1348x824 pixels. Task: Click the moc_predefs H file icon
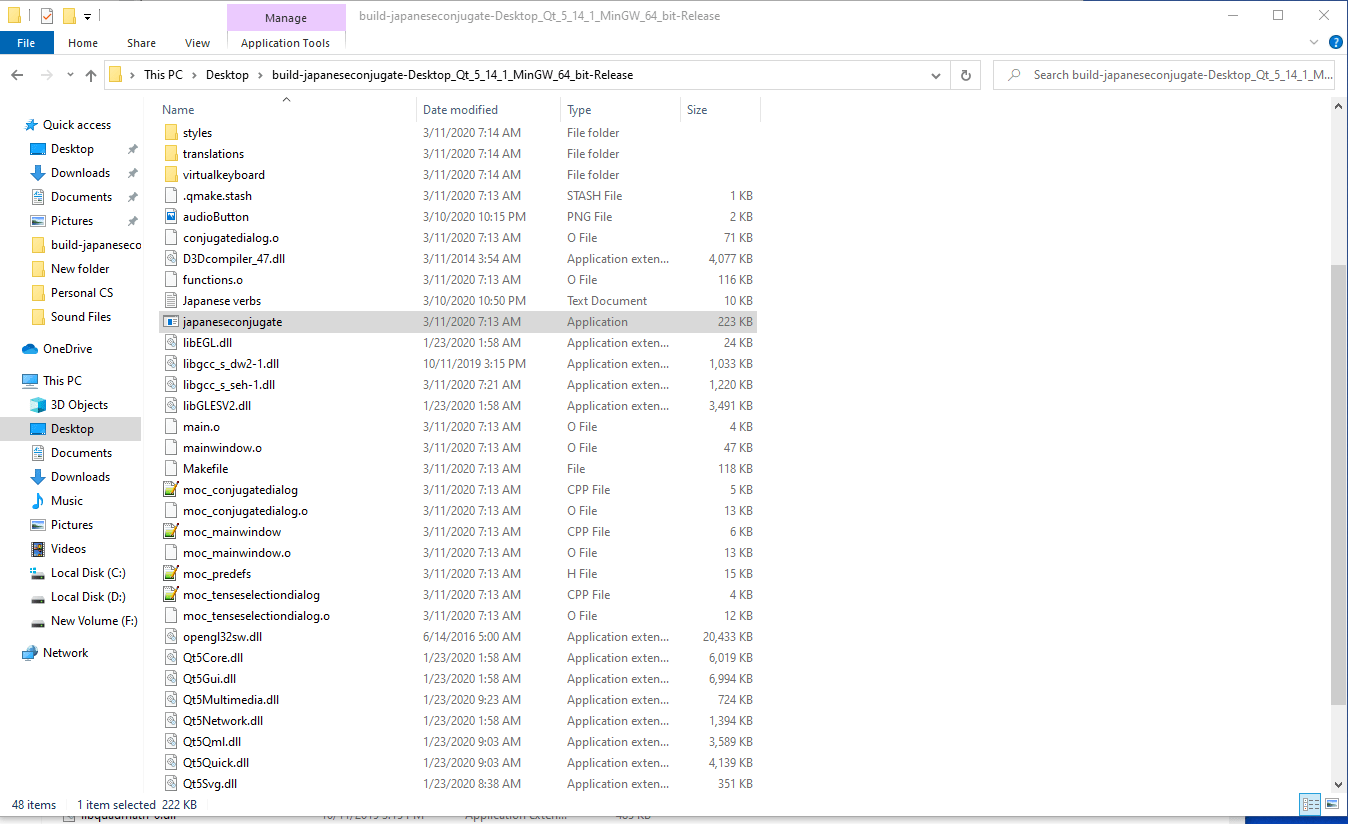(x=170, y=574)
